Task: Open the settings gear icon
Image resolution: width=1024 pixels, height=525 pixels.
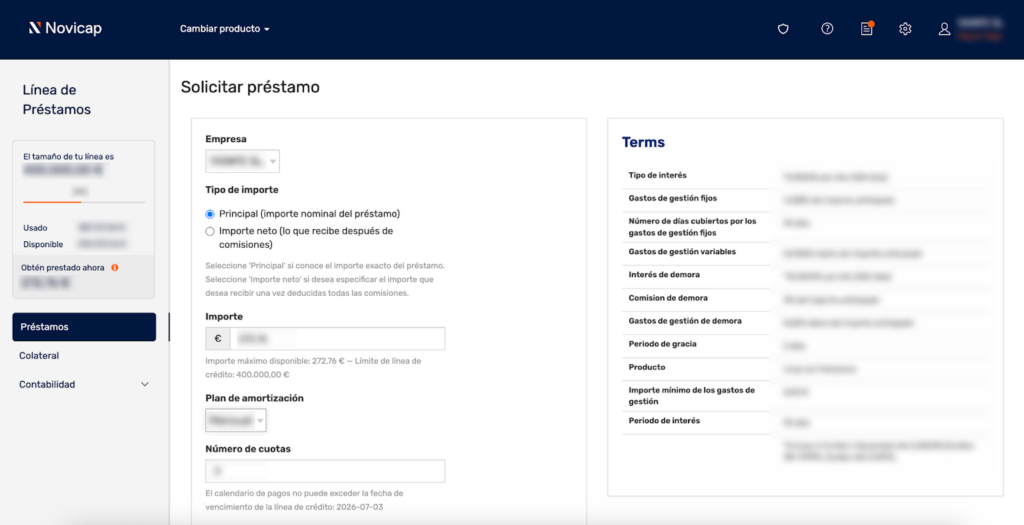Action: click(905, 29)
